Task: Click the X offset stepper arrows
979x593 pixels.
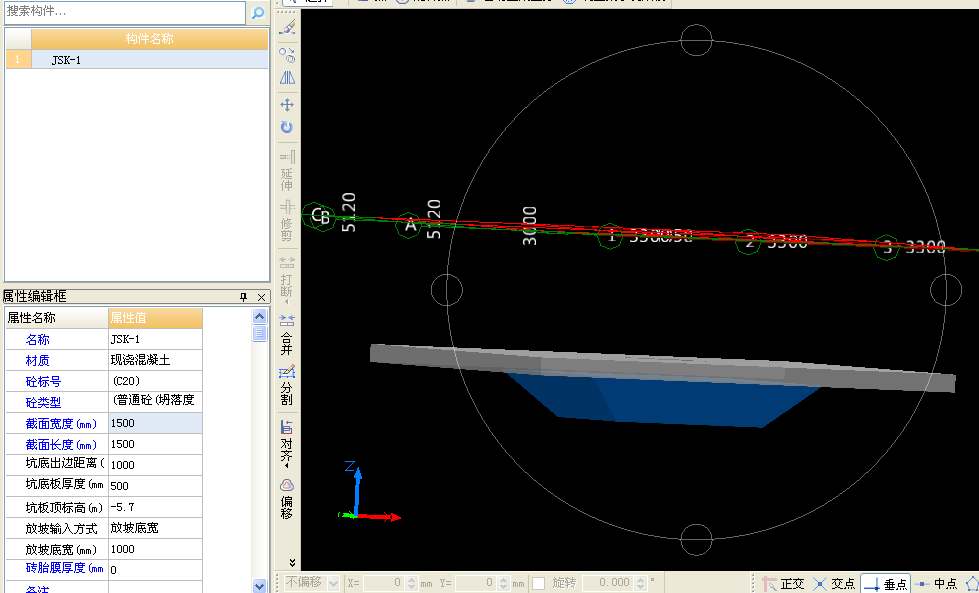Action: (x=411, y=583)
